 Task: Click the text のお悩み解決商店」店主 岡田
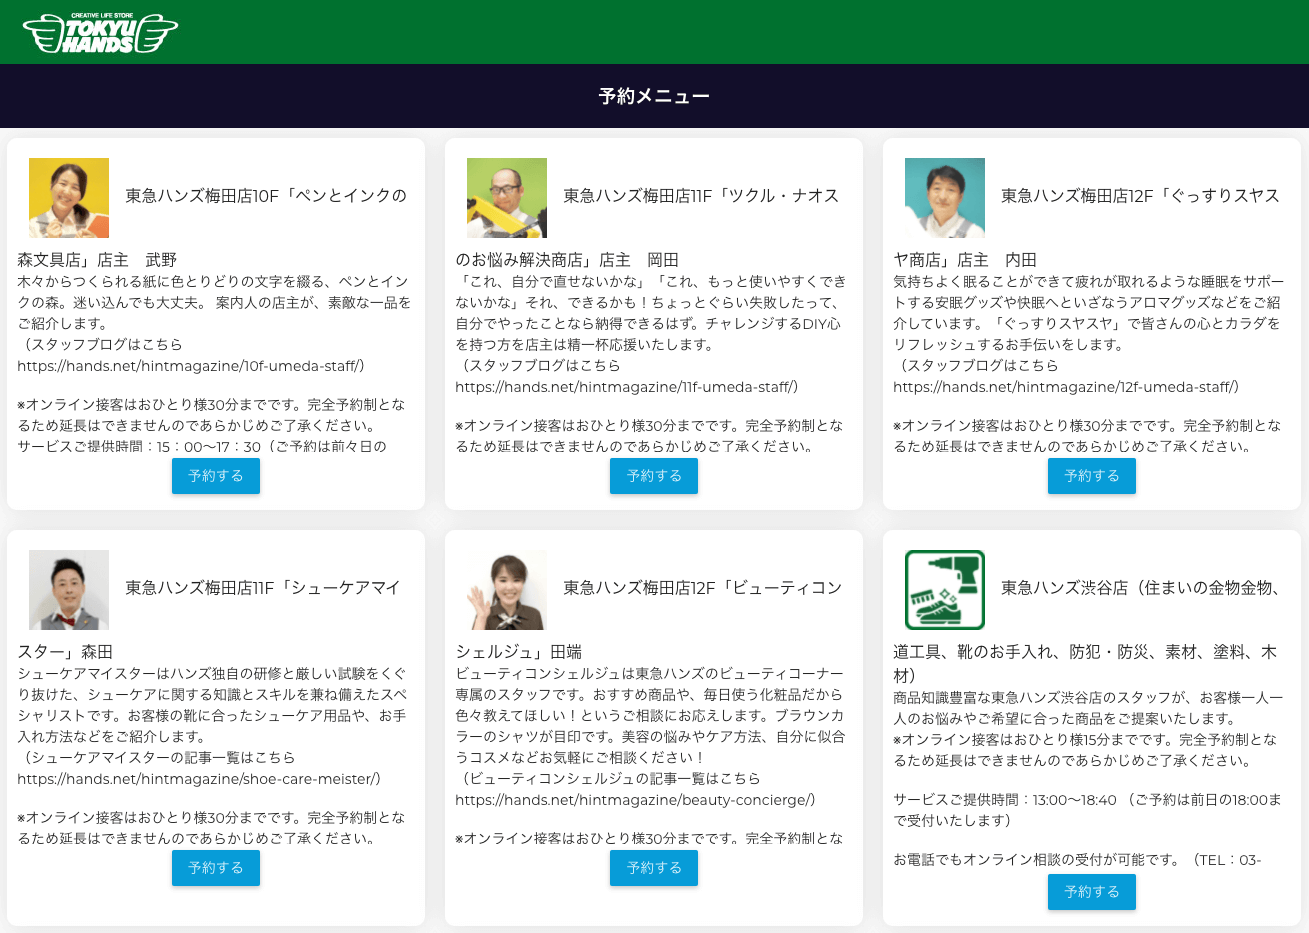(x=567, y=260)
